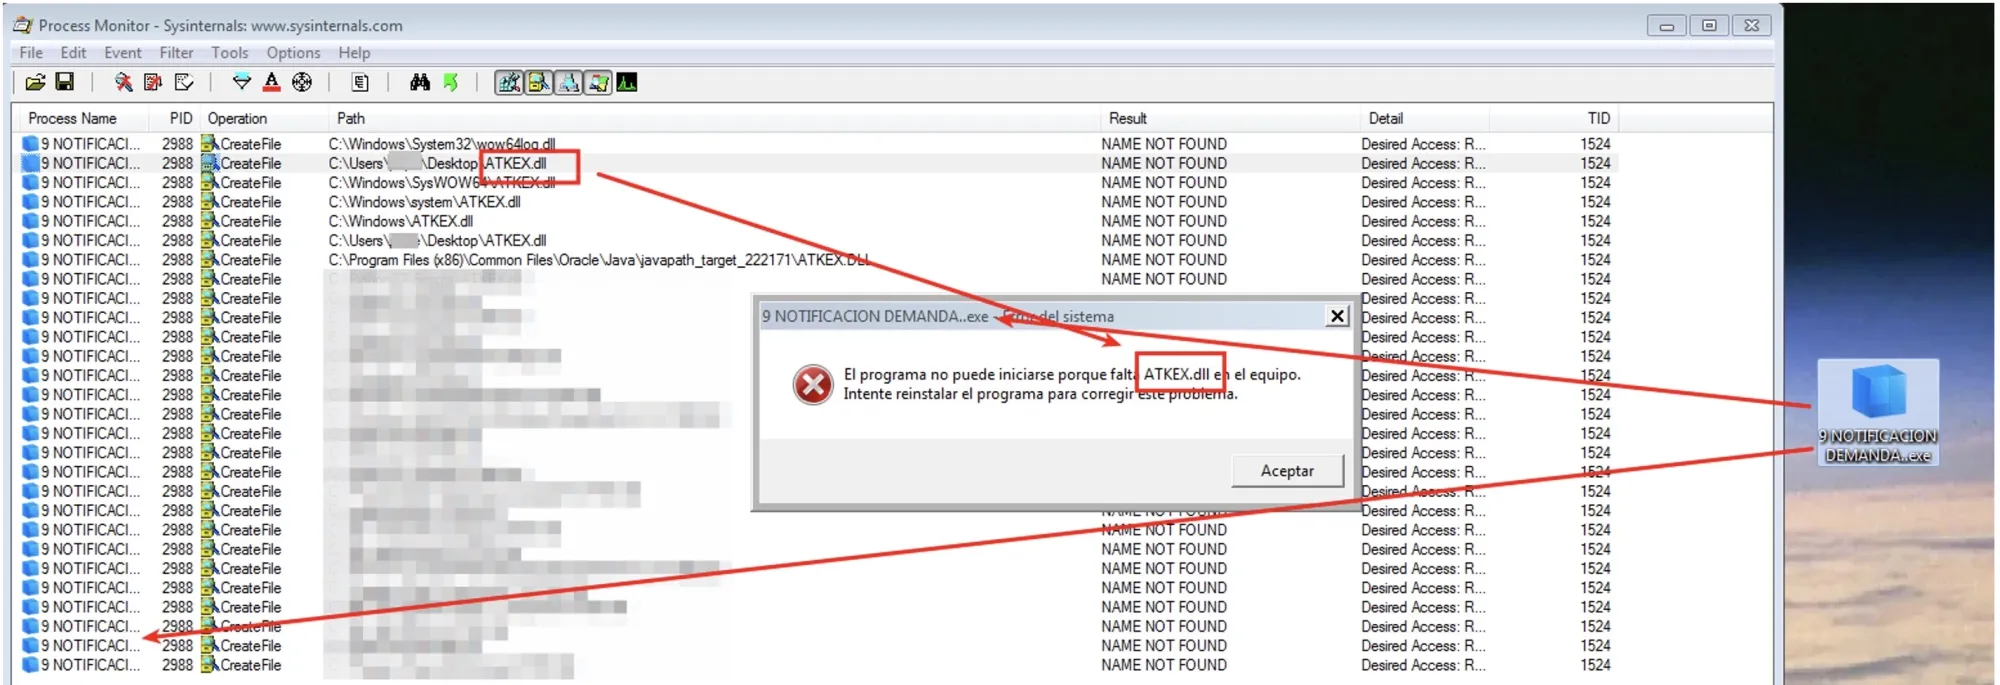
Task: Open the File menu
Action: click(31, 53)
